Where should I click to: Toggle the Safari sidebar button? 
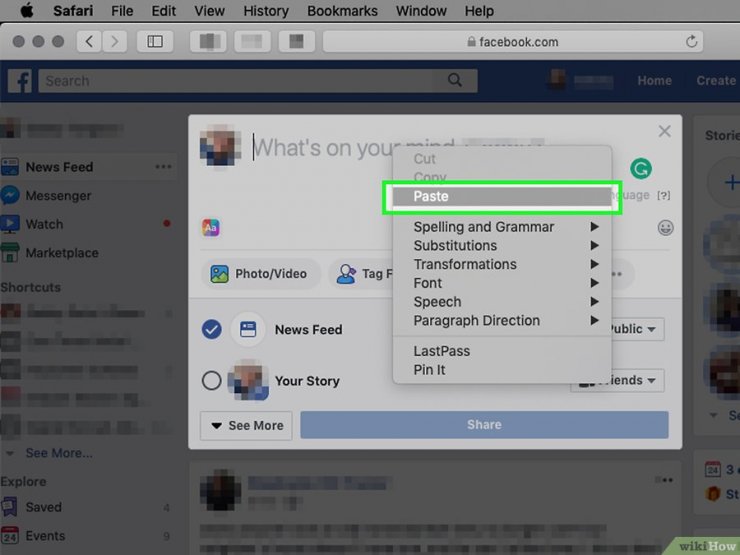point(155,42)
